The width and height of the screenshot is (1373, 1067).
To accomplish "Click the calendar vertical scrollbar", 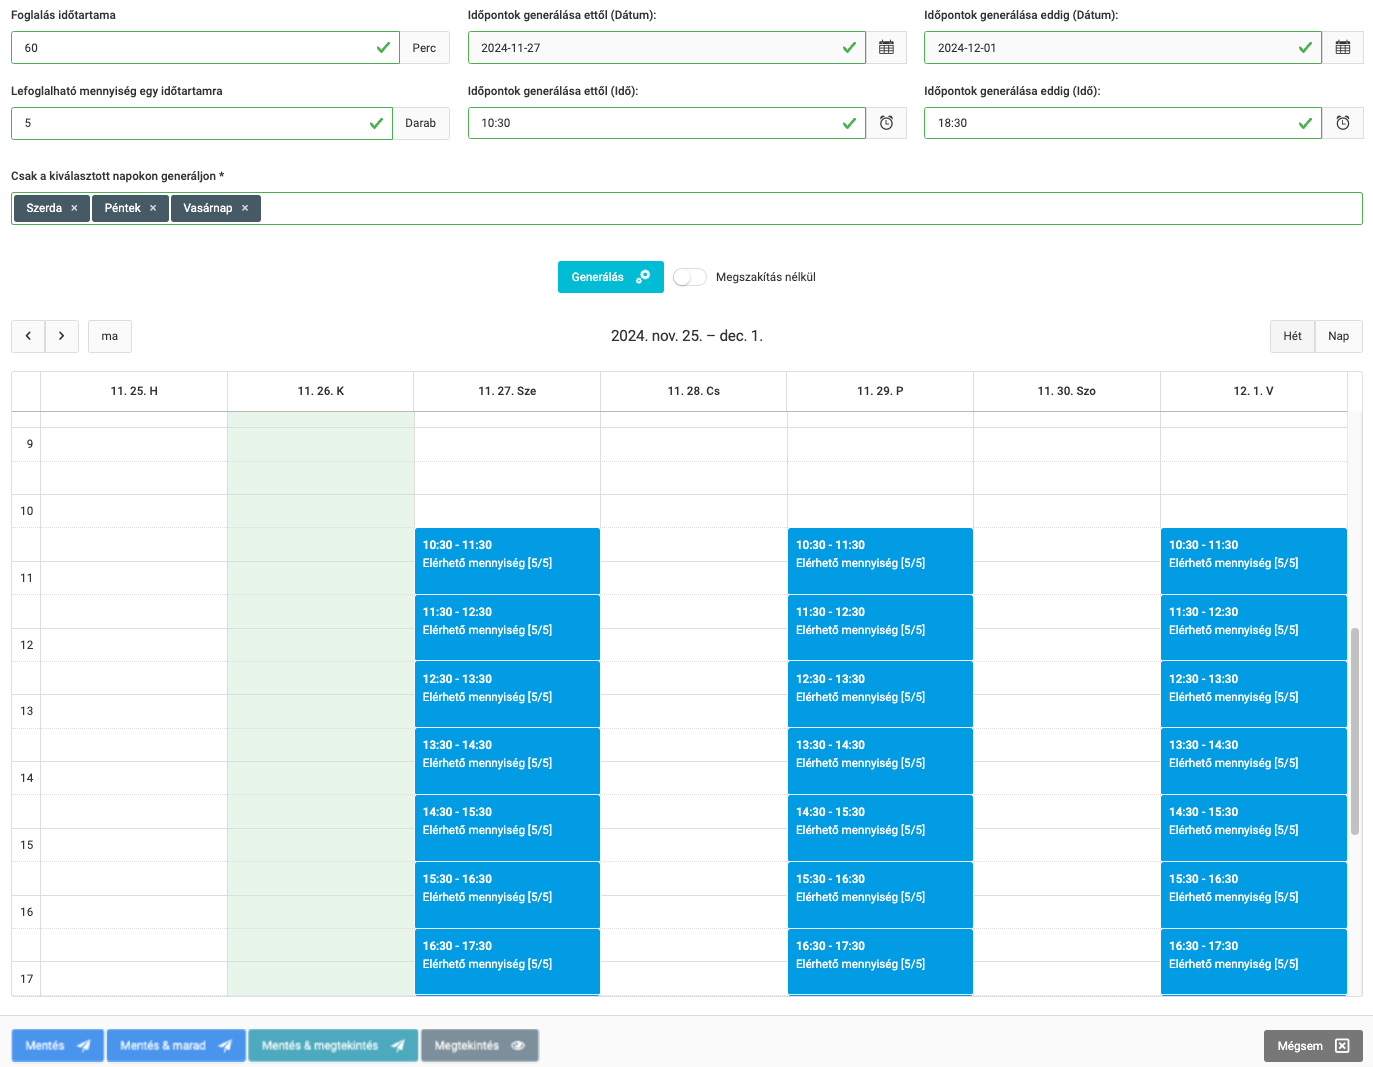I will 1355,730.
